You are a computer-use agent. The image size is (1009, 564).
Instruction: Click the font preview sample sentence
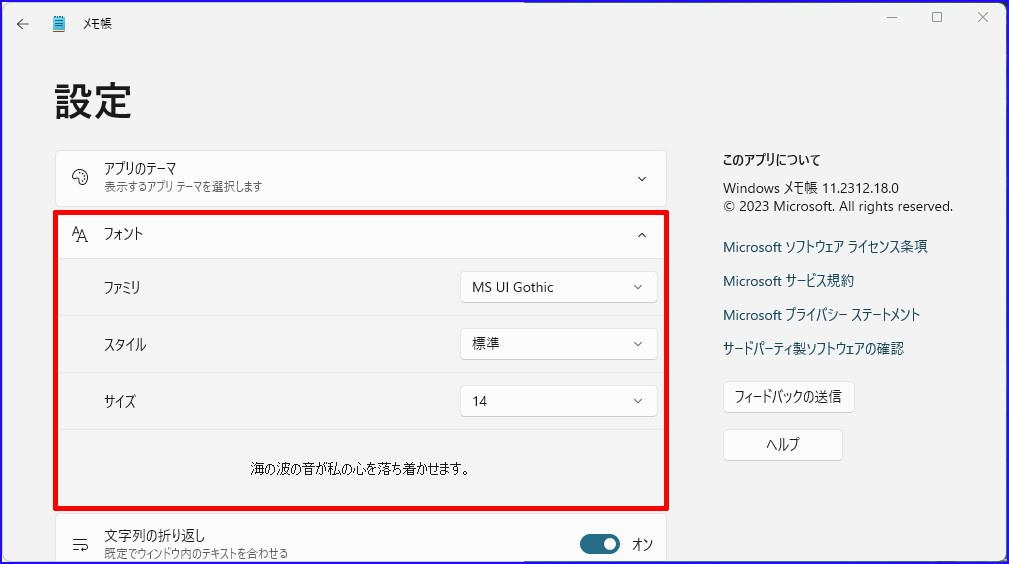360,469
